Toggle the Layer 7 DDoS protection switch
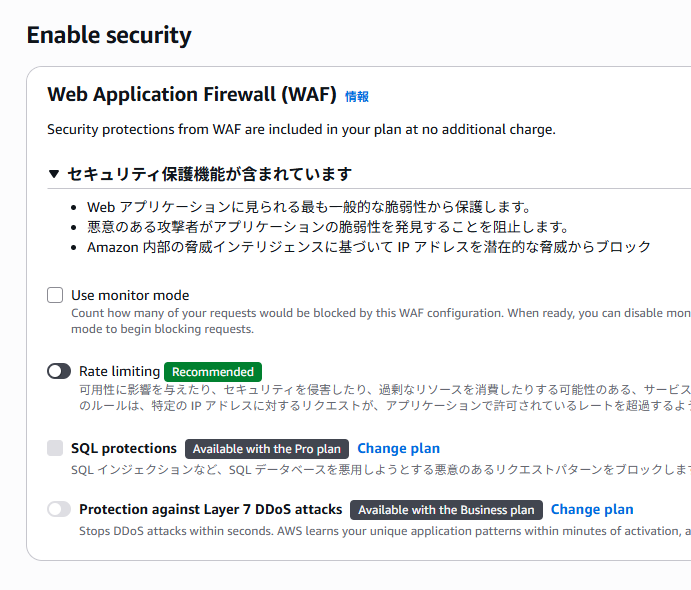The image size is (691, 590). 59,509
